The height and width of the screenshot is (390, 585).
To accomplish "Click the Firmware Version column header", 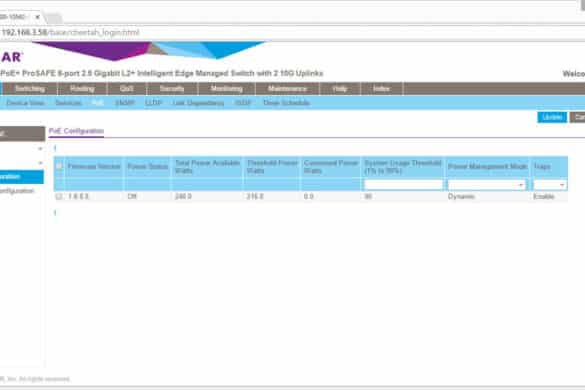I will point(94,166).
